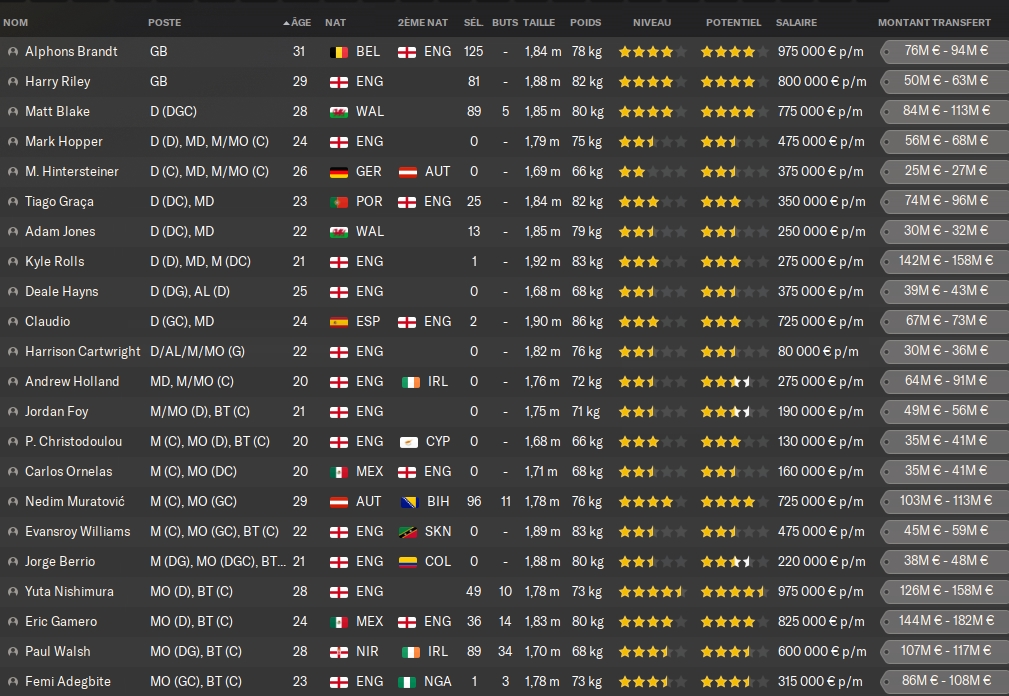Toggle sort order on the ÂGE column
Viewport: 1009px width, 696px height.
(x=297, y=23)
